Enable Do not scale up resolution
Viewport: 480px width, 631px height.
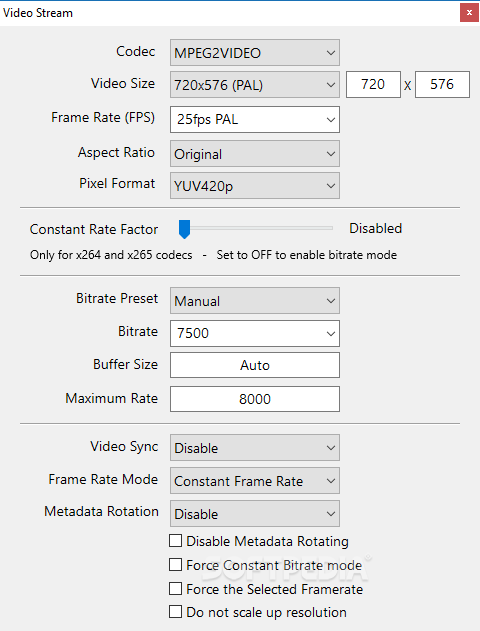(175, 612)
